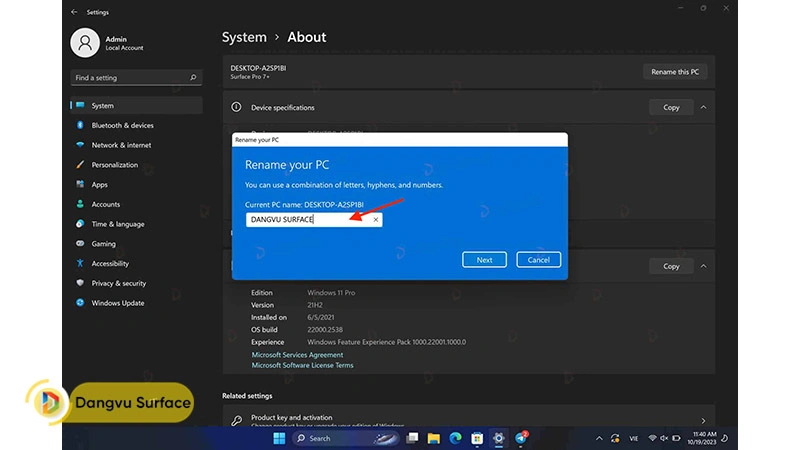
Task: Open the Windows Start menu
Action: click(x=279, y=438)
